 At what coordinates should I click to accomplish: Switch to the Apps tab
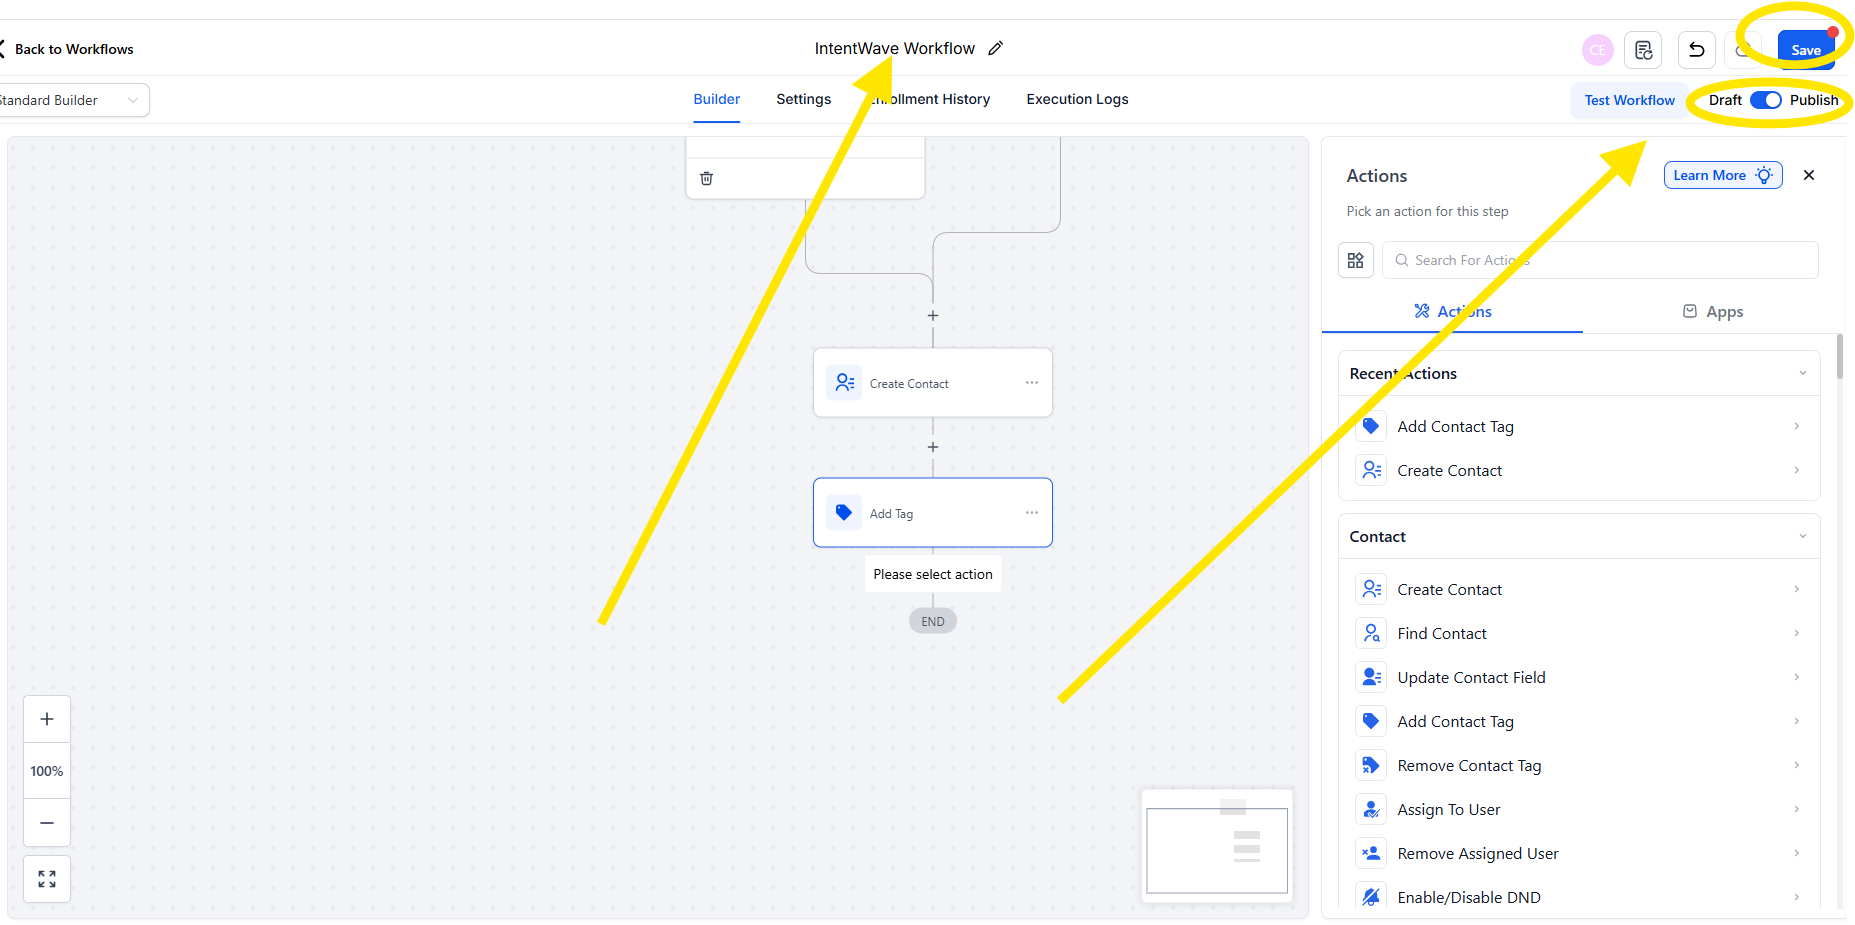[1713, 312]
